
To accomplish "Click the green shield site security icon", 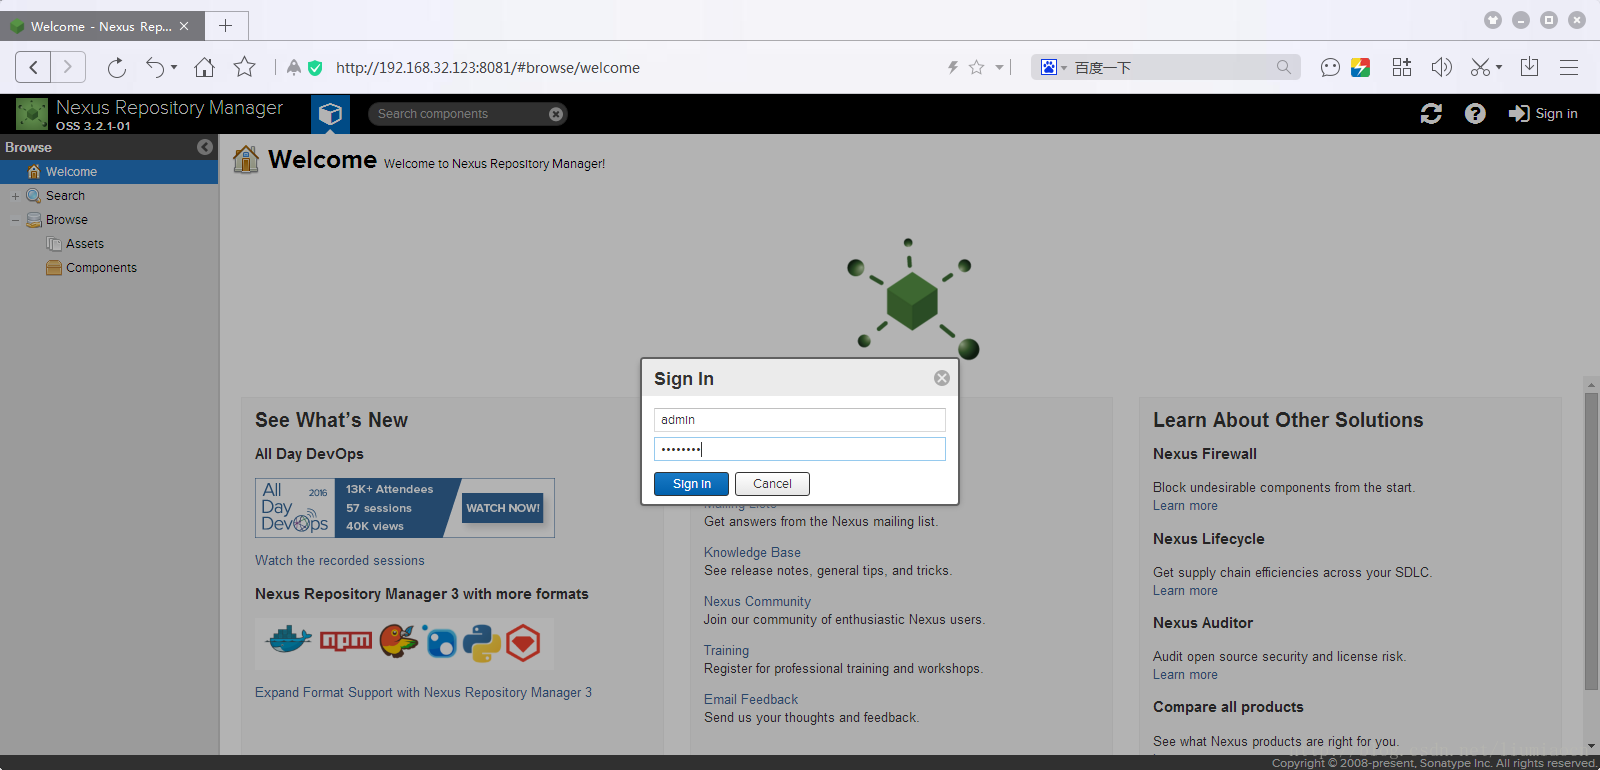I will coord(315,67).
